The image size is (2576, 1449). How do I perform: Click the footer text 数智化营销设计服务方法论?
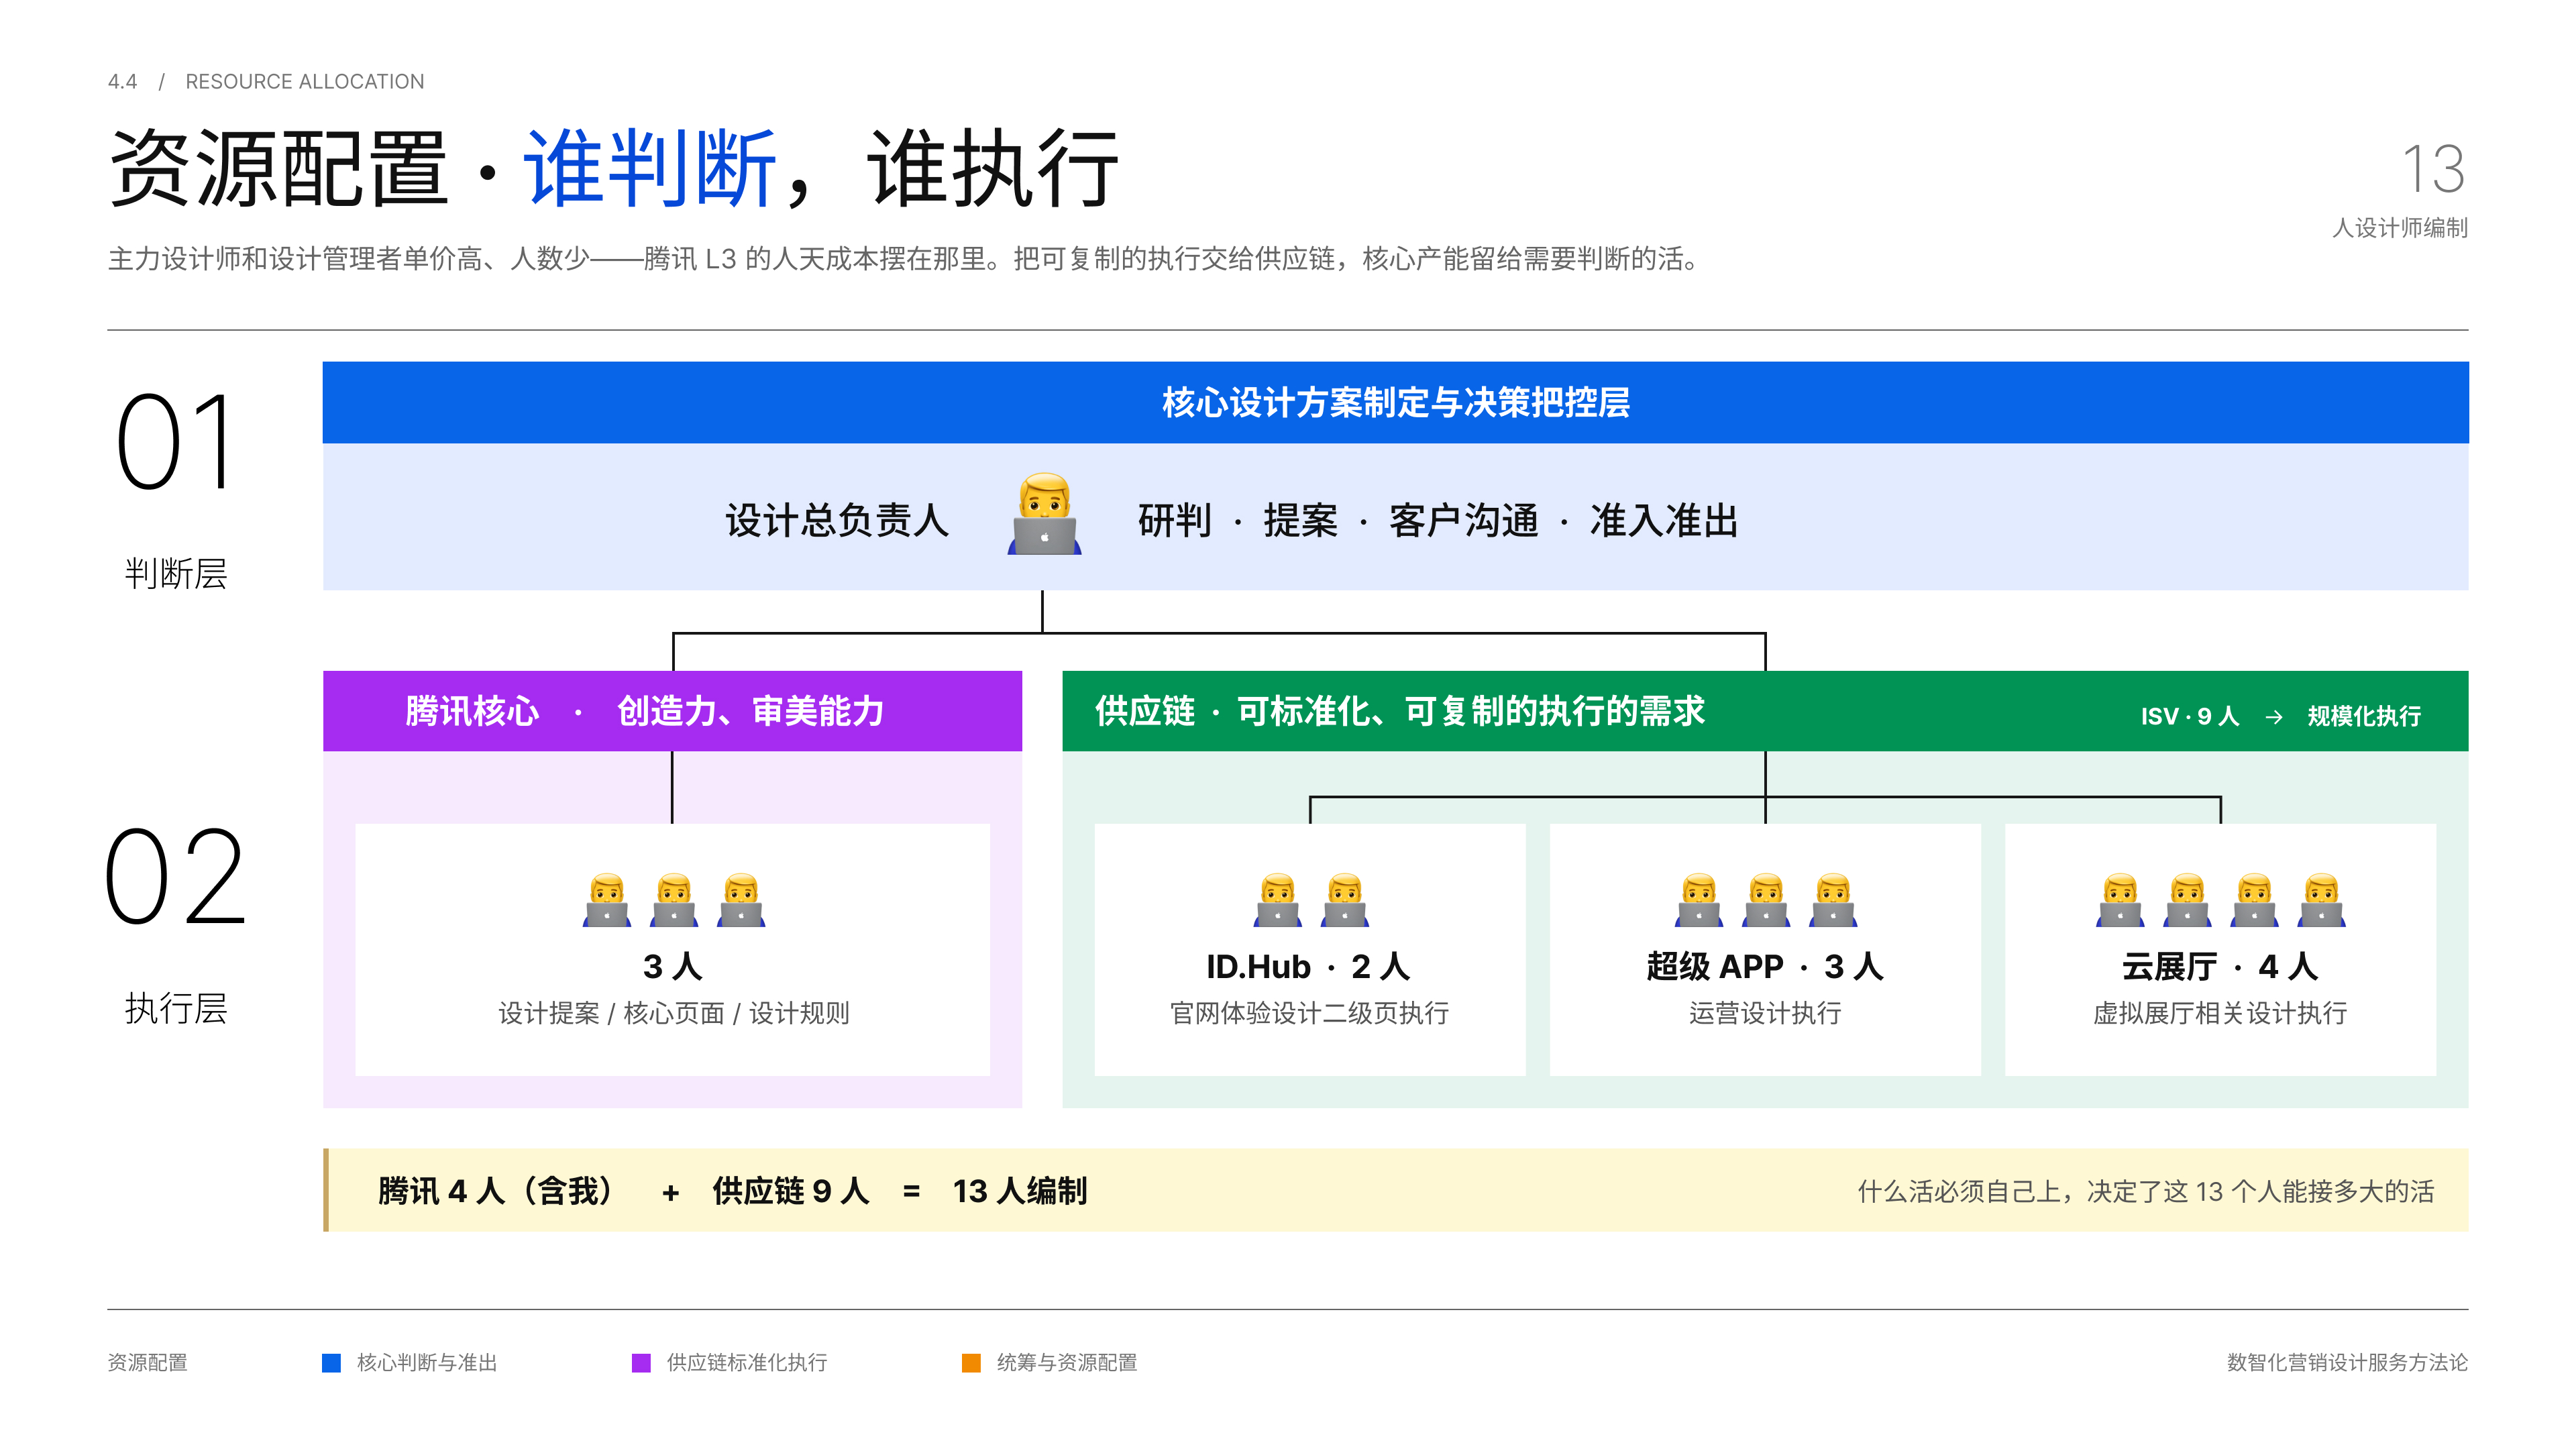click(2347, 1362)
